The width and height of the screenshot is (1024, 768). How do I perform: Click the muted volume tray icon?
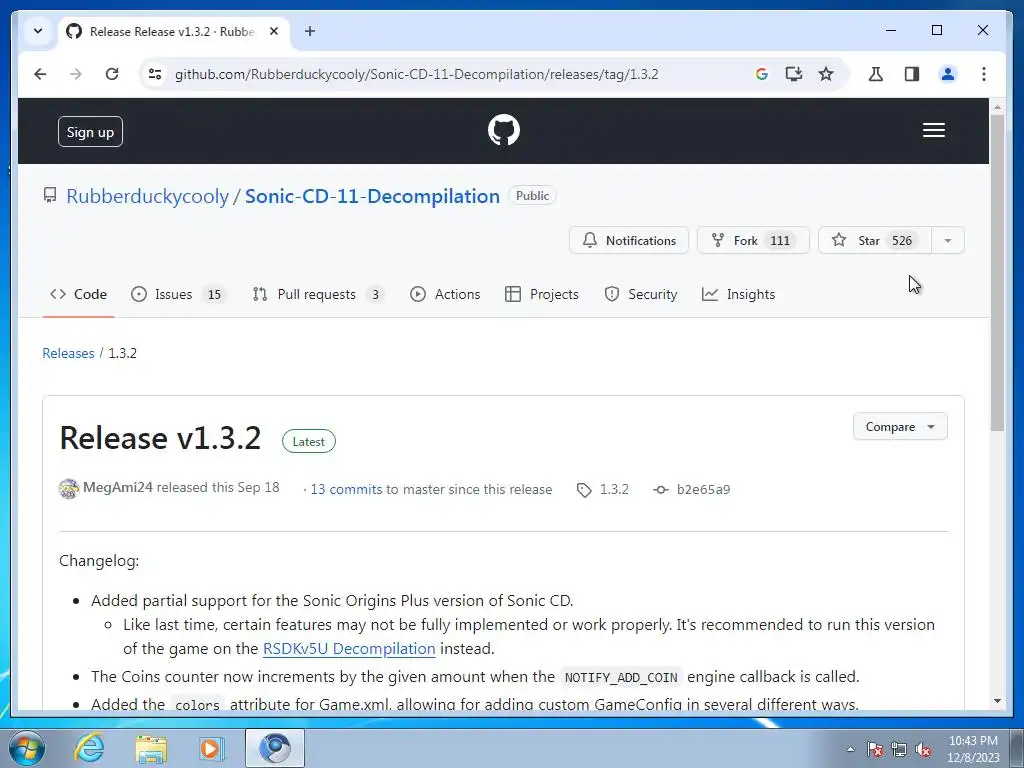click(923, 749)
